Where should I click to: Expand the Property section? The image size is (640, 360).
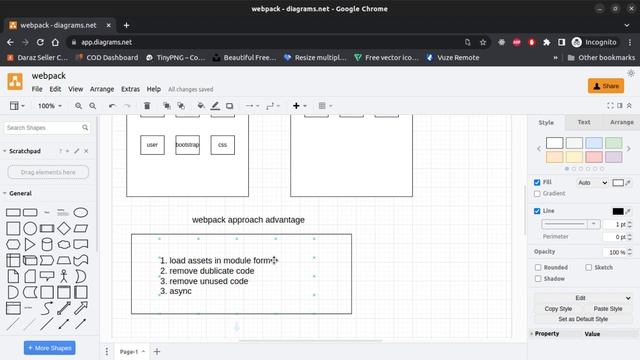(546, 334)
